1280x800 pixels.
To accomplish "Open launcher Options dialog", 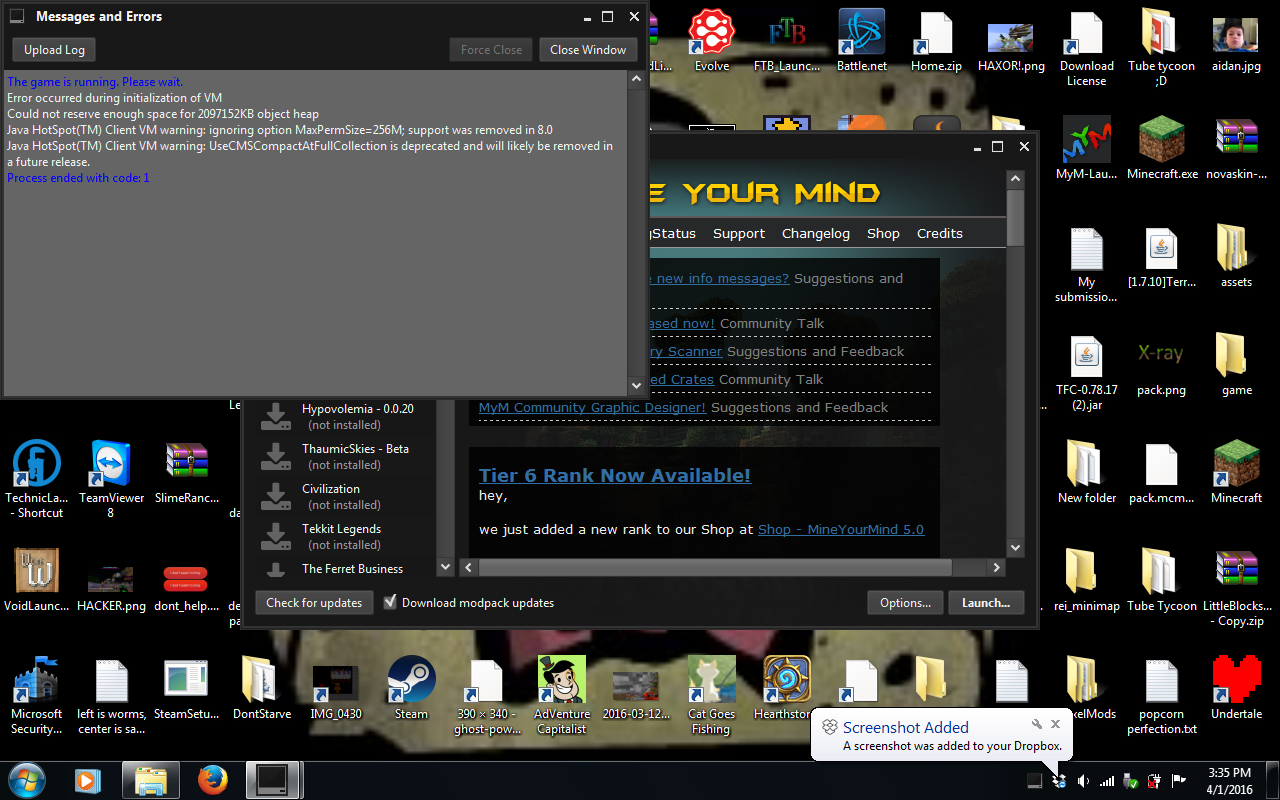I will pyautogui.click(x=906, y=603).
